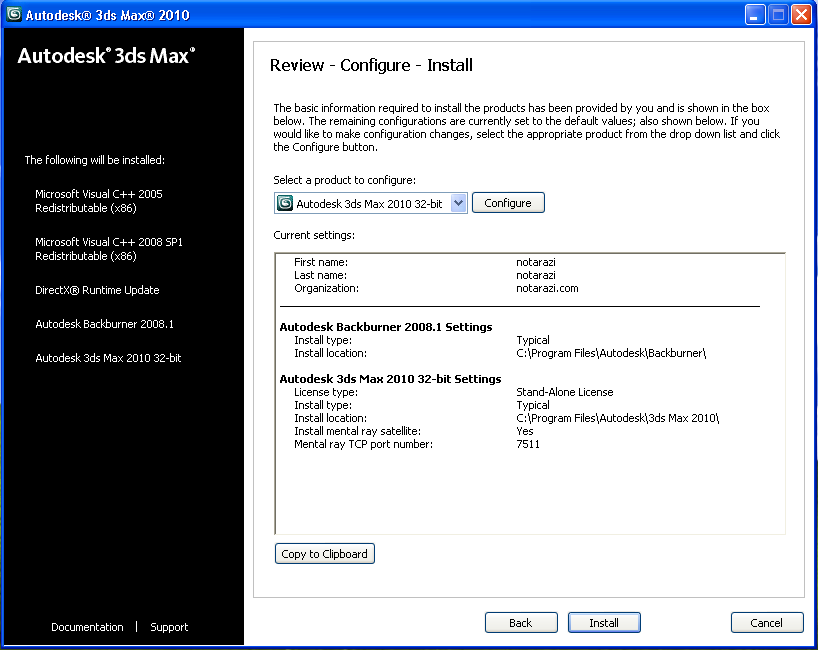The height and width of the screenshot is (650, 818).
Task: Click the Configure button
Action: point(508,202)
